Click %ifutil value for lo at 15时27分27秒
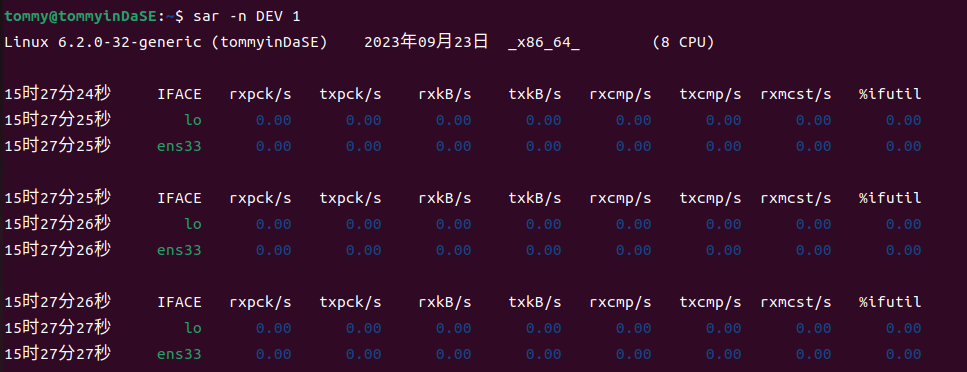Screen dimensions: 967x372 (x=904, y=328)
